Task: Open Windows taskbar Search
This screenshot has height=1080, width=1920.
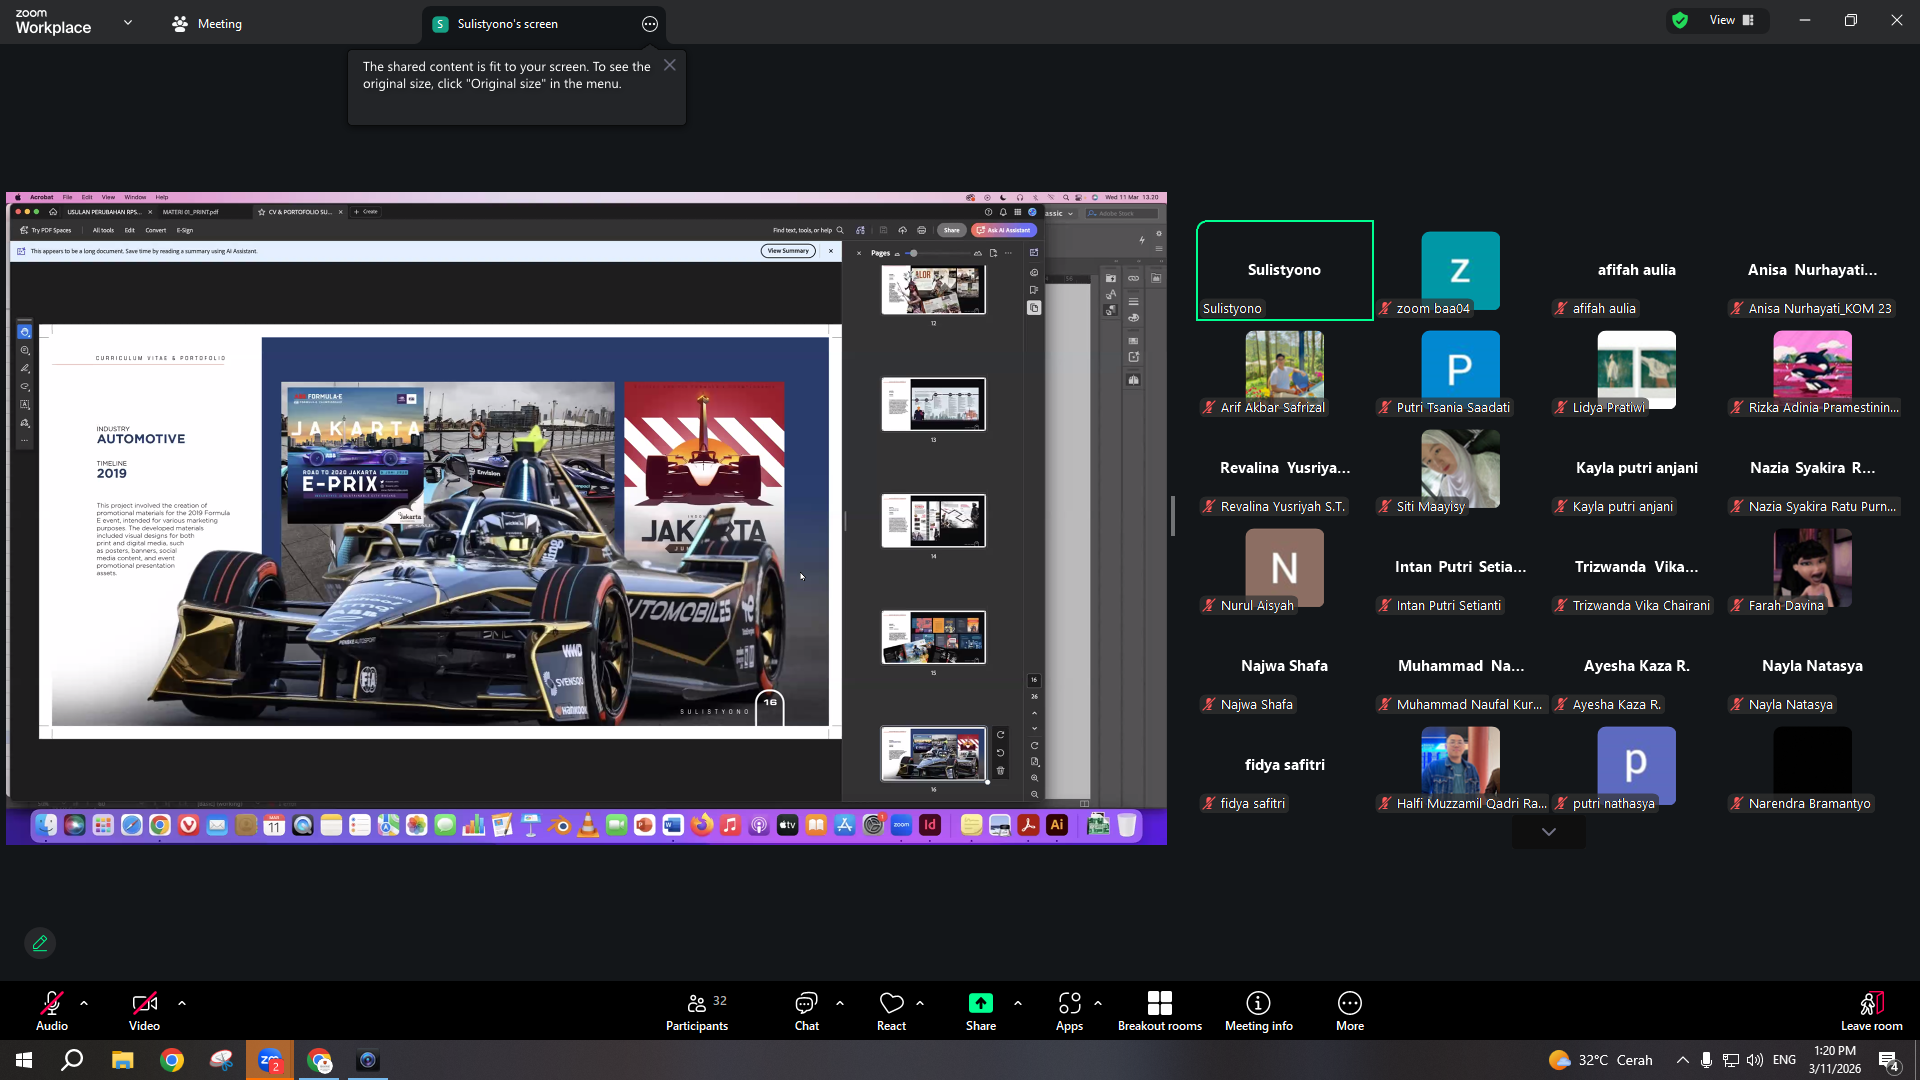Action: (72, 1060)
